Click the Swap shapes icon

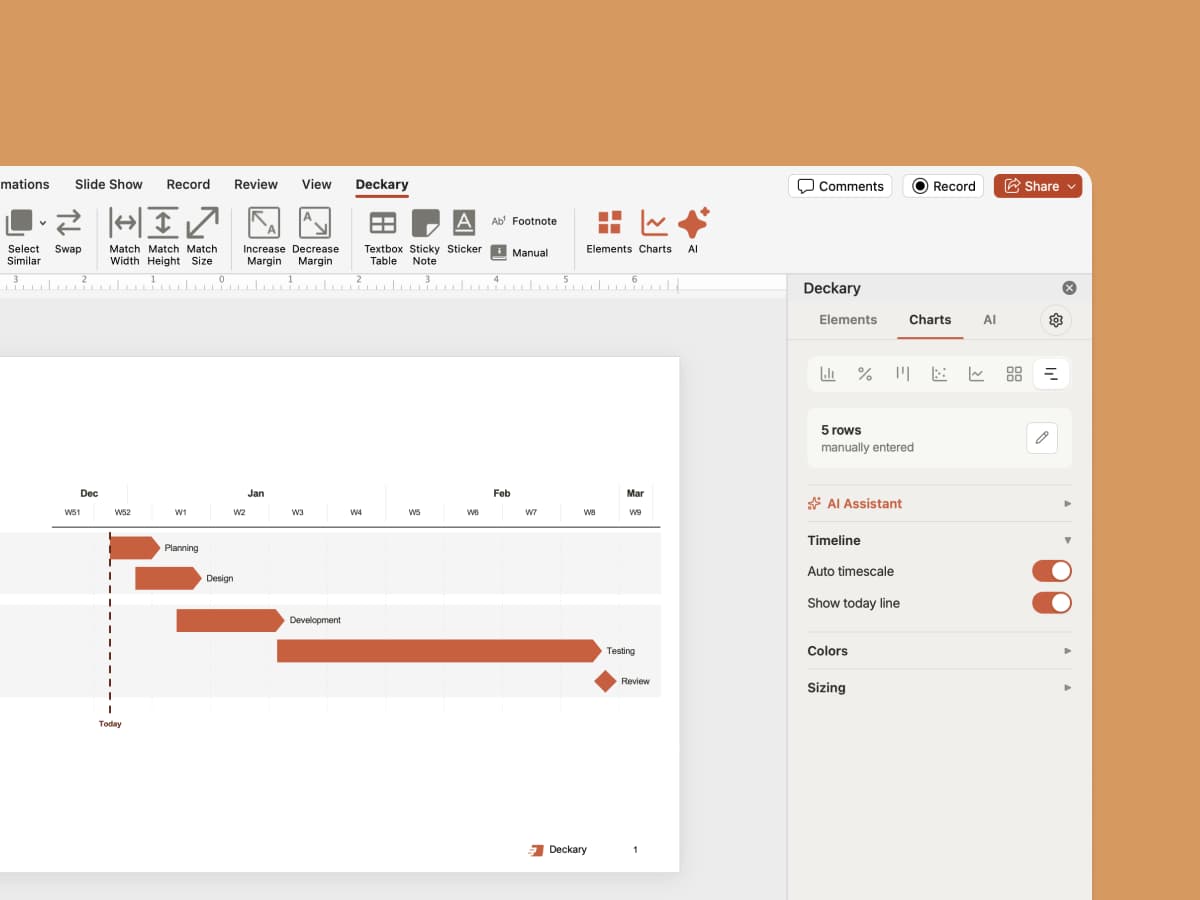(68, 222)
